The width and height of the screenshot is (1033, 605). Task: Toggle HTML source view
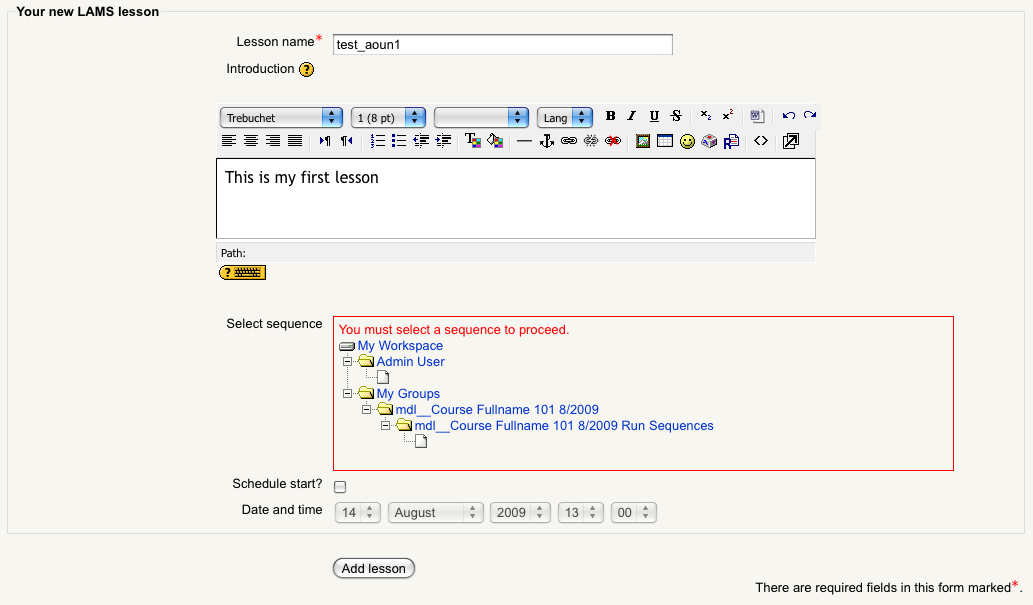761,142
